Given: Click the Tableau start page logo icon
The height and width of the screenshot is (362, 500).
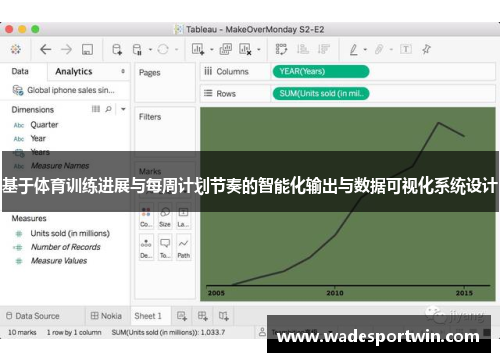Looking at the screenshot, I should tap(16, 49).
